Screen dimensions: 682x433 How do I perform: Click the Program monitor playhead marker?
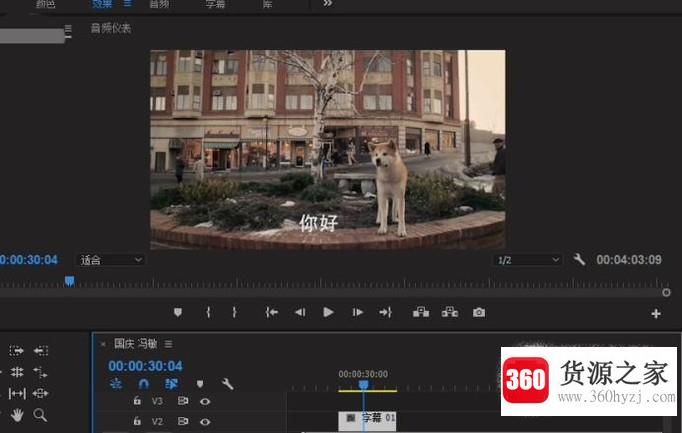70,281
